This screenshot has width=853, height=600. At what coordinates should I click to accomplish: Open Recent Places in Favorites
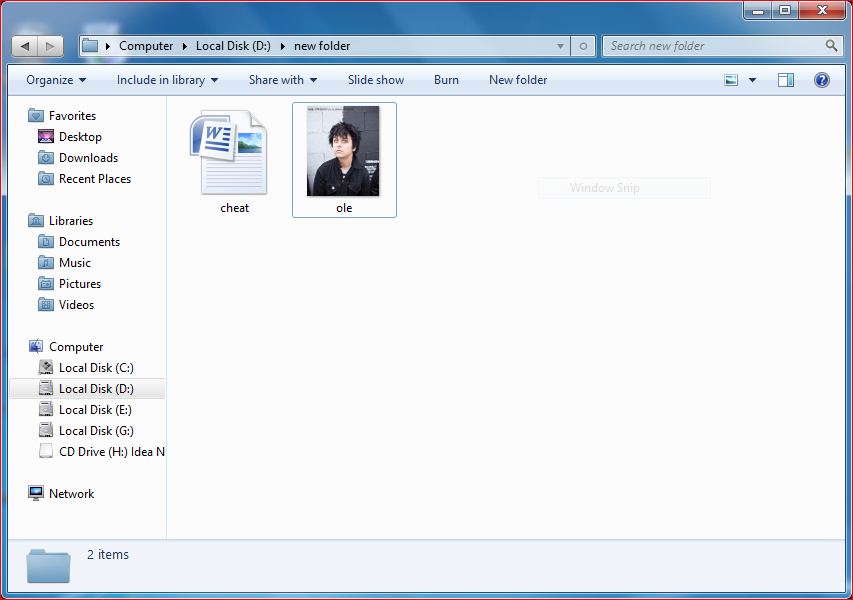tap(84, 179)
